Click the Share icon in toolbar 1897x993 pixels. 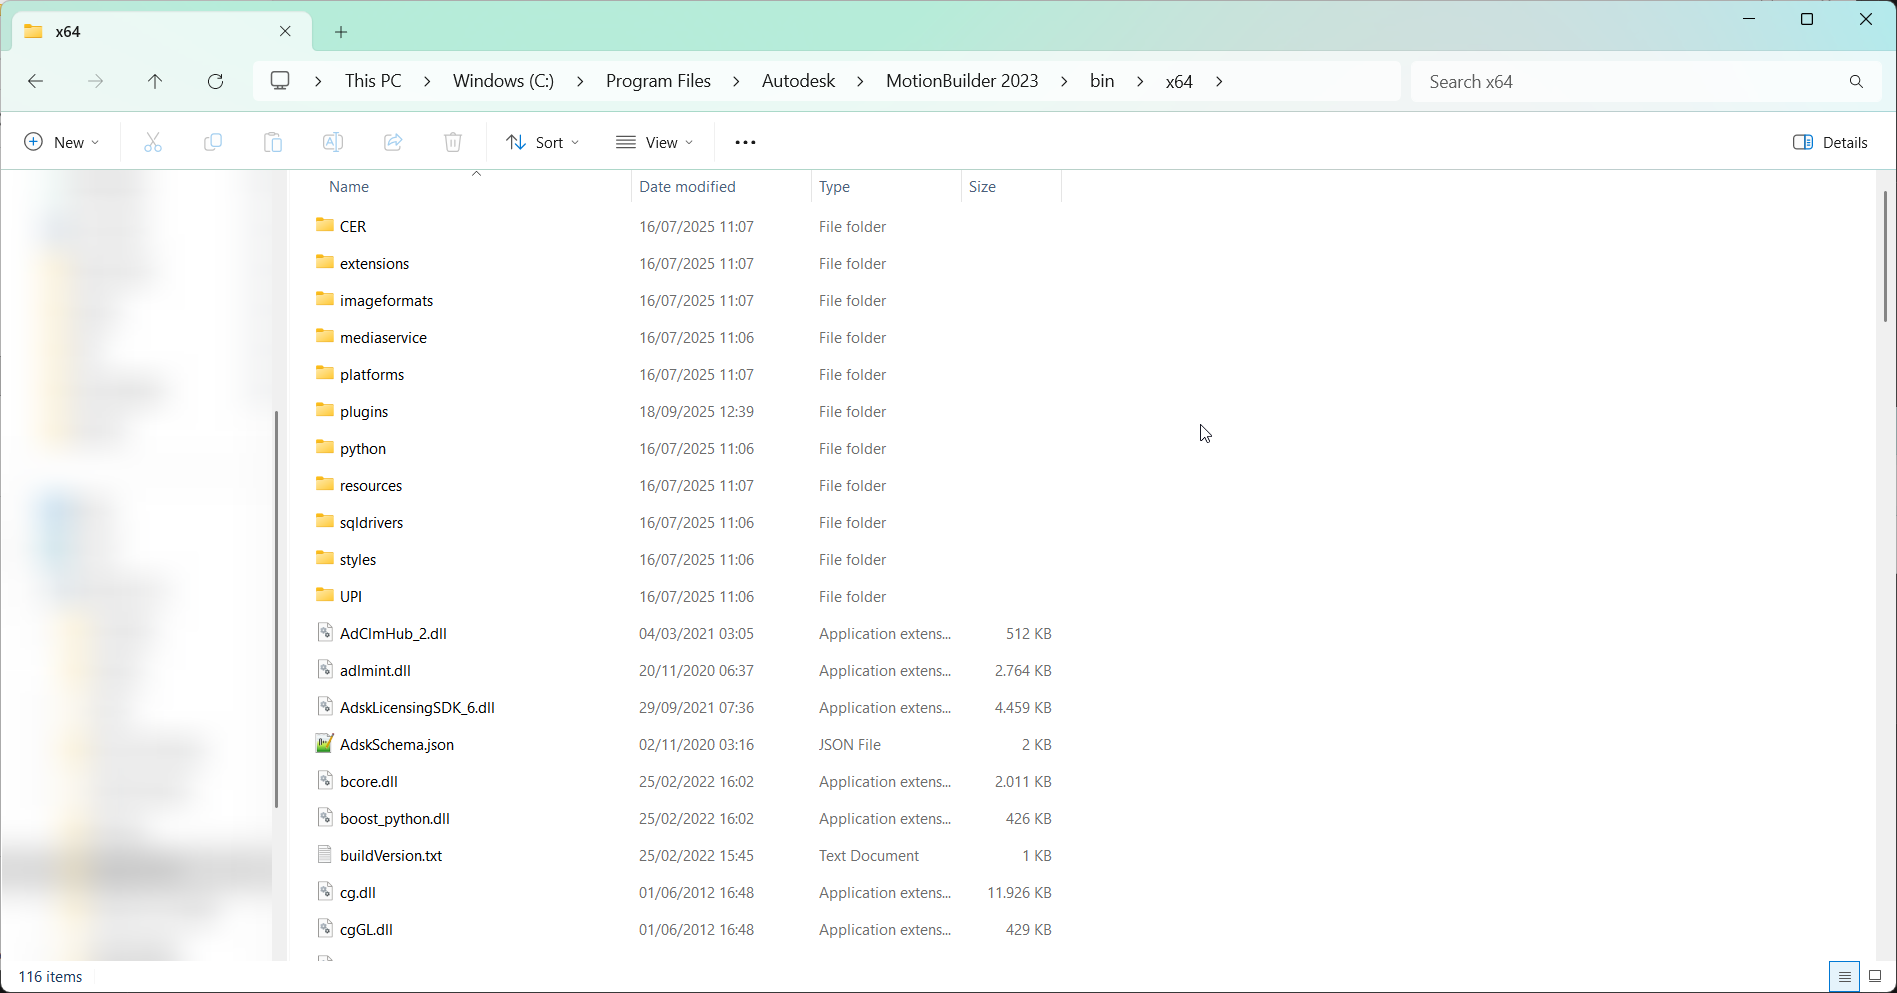393,142
